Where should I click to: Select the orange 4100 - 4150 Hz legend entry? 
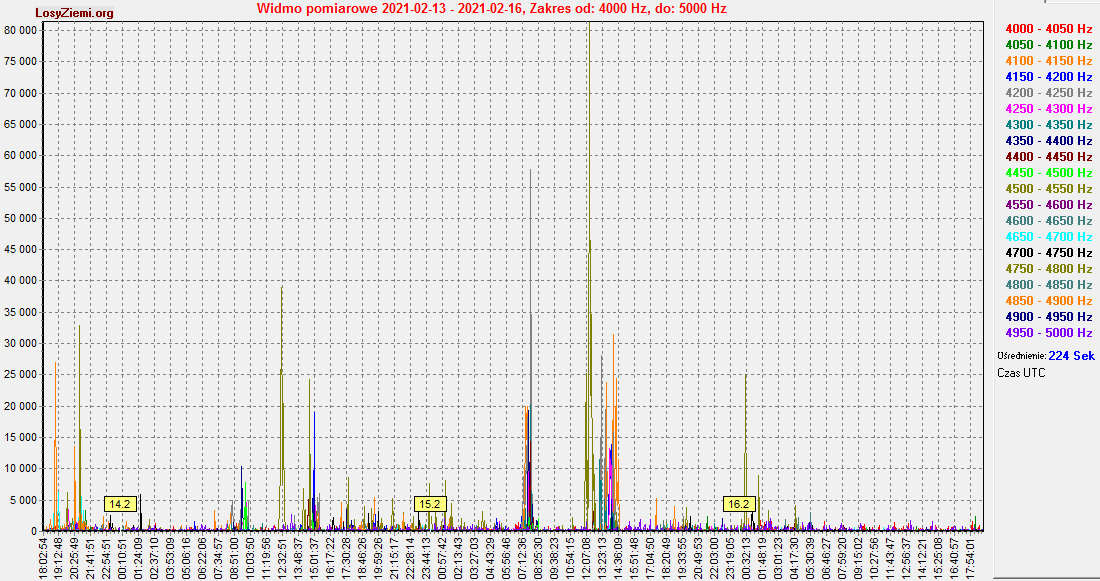pos(1048,61)
